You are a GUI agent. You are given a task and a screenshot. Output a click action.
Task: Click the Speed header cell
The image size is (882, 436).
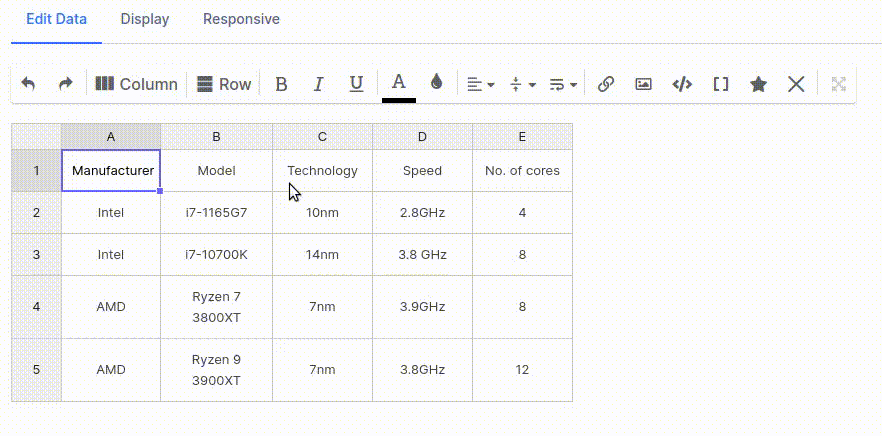point(422,170)
